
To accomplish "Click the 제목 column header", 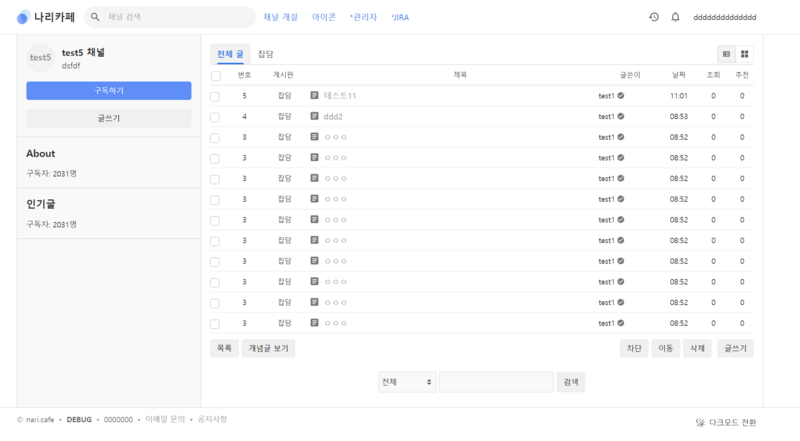I will pos(460,75).
